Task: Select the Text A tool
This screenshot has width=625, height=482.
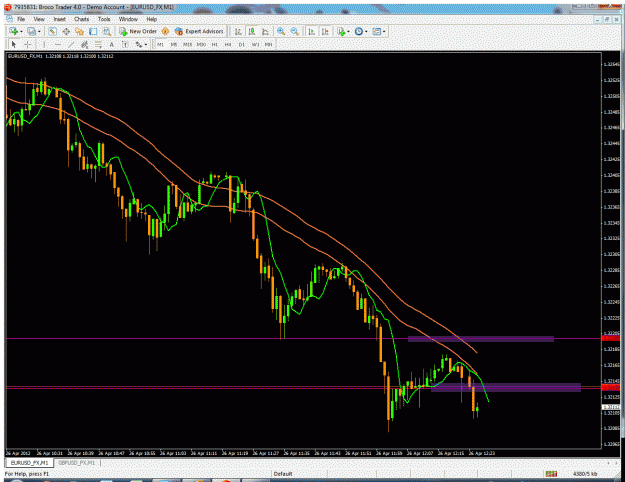Action: point(112,44)
